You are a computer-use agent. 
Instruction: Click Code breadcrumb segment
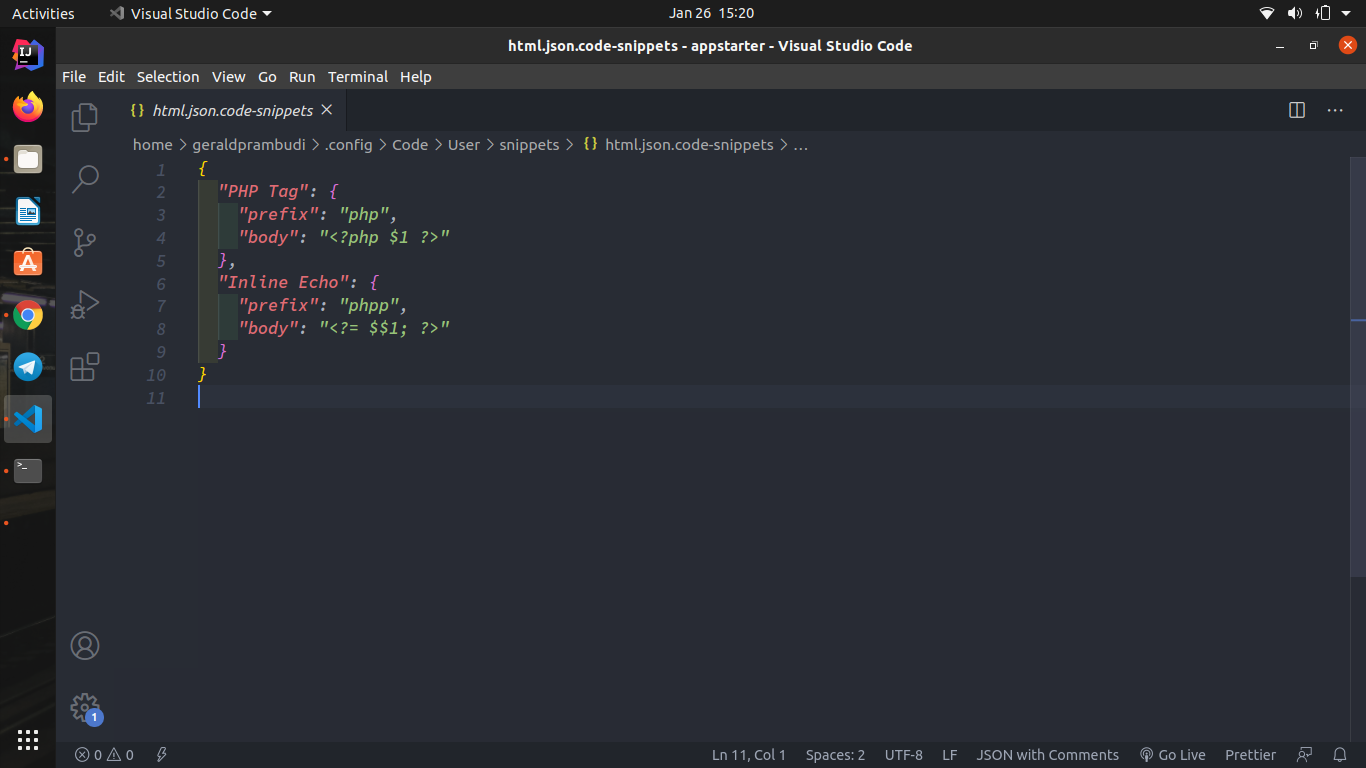coord(410,145)
